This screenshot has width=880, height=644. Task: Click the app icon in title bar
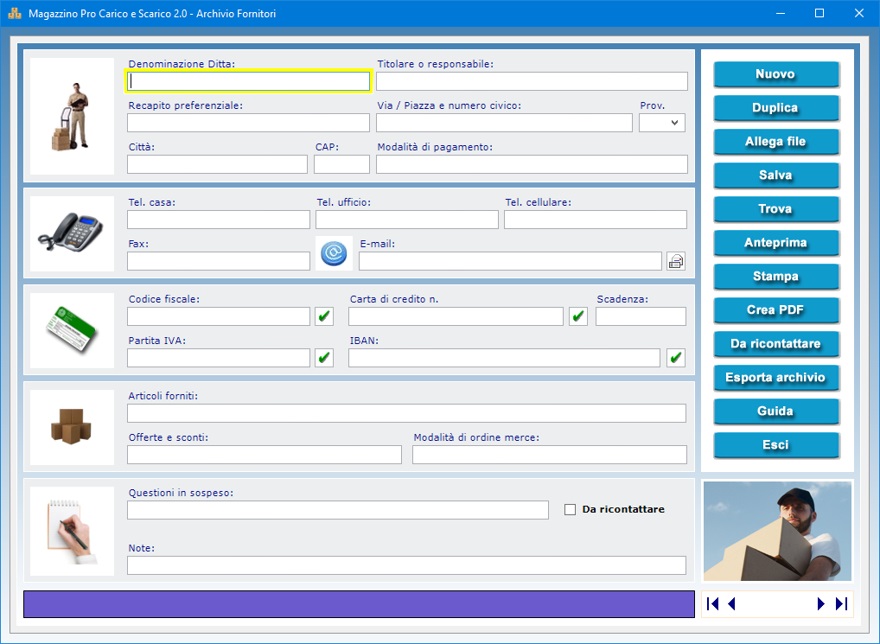point(15,13)
